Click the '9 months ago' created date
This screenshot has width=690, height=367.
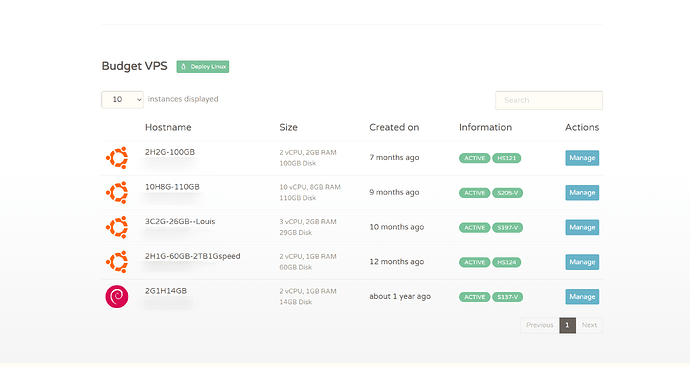pyautogui.click(x=394, y=192)
